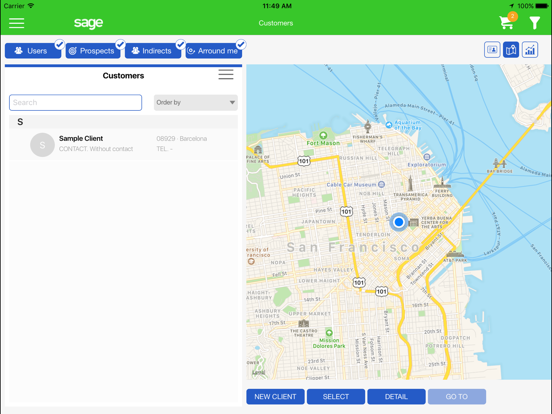Toggle the Arround me filter

(214, 51)
